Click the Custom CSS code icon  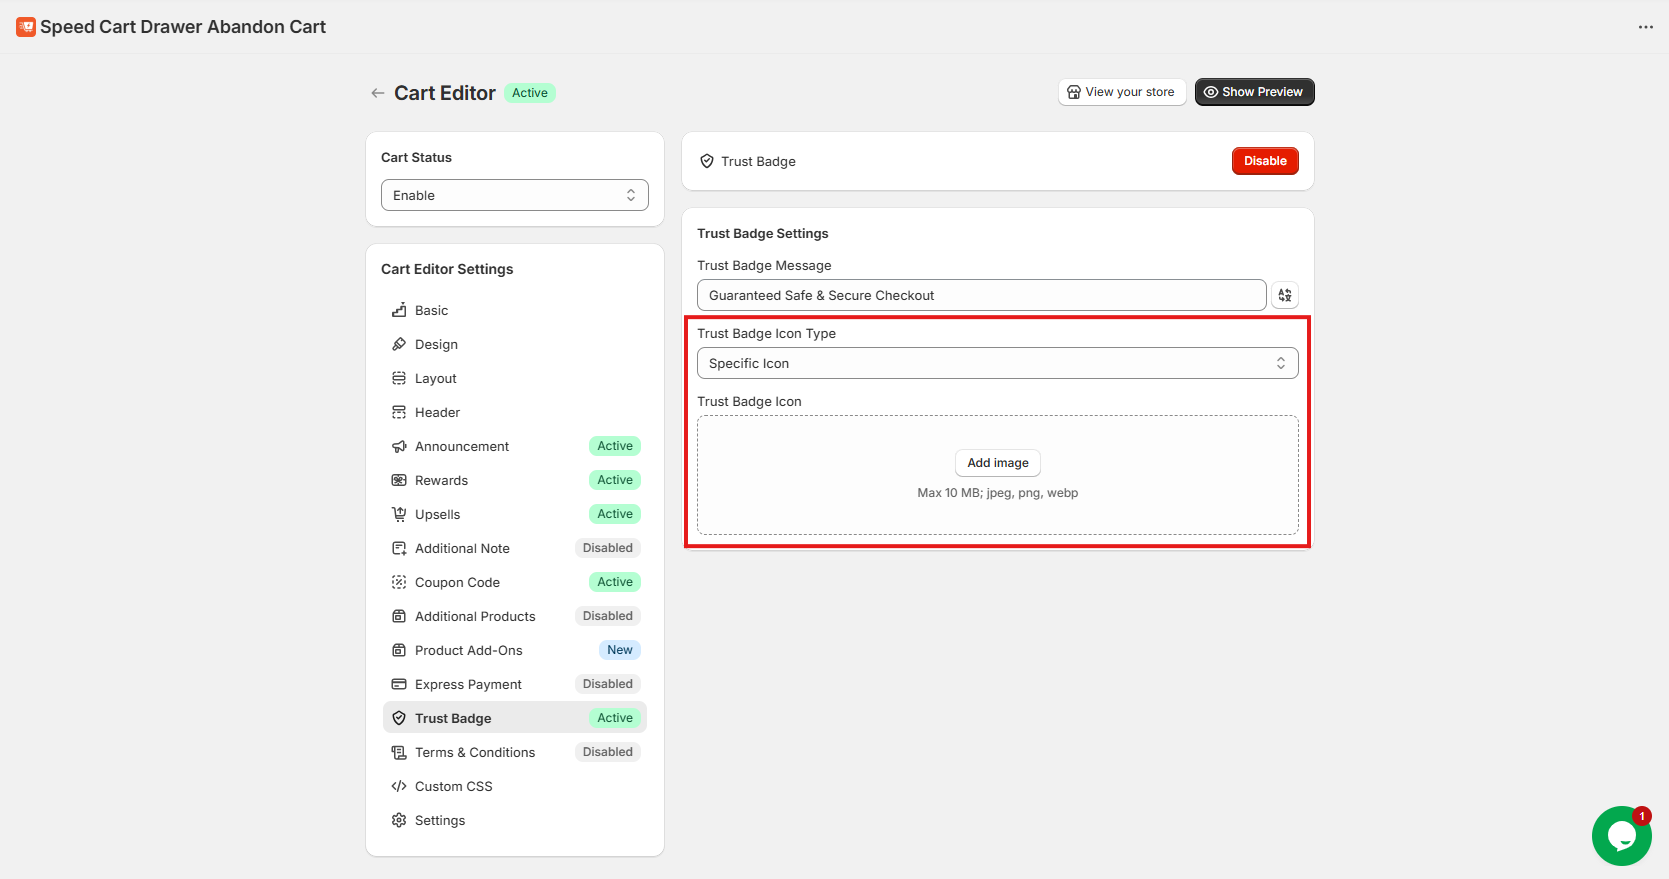tap(399, 786)
